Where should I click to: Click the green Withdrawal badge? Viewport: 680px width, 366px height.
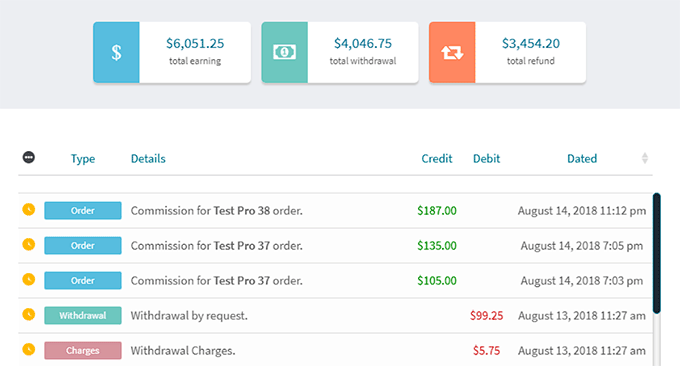point(83,315)
